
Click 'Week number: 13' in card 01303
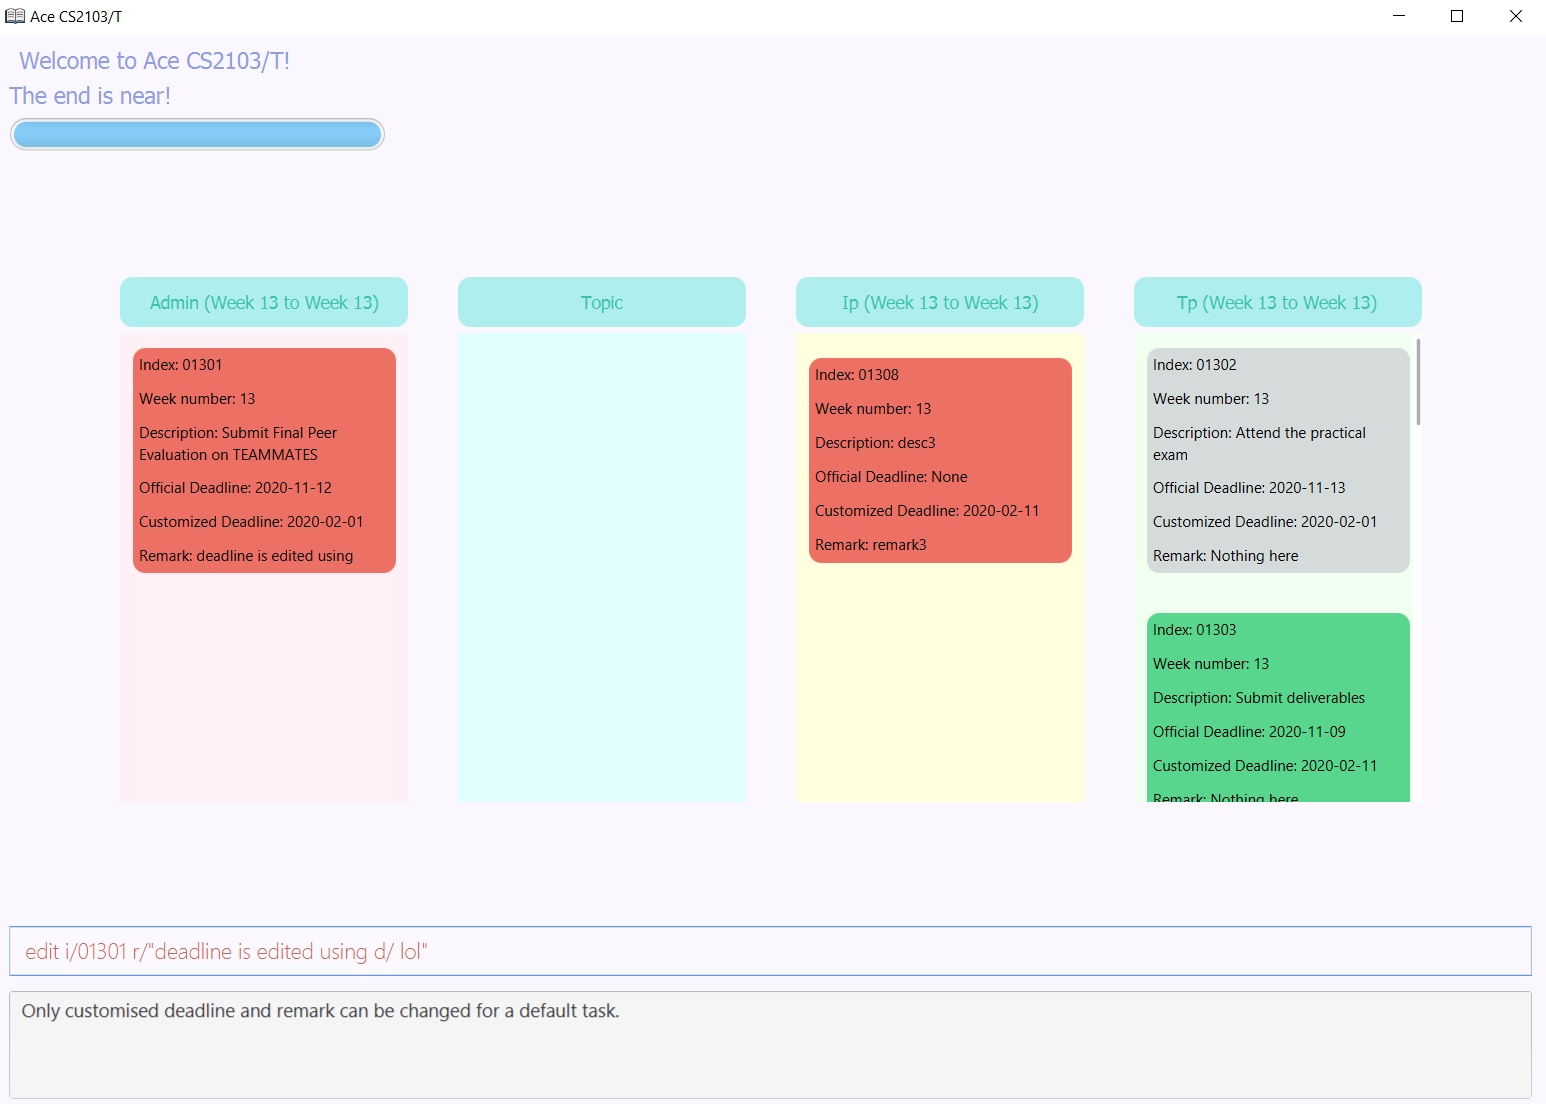point(1211,664)
